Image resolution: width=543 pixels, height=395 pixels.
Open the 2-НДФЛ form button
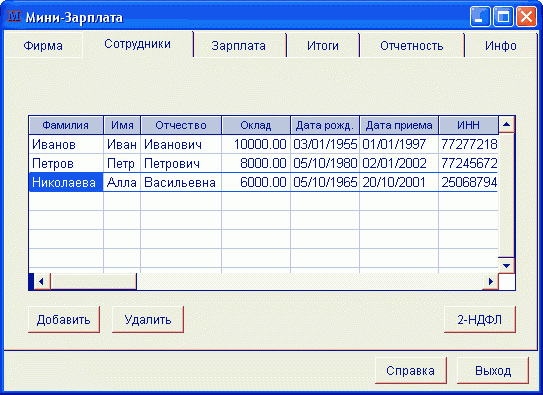coord(480,320)
